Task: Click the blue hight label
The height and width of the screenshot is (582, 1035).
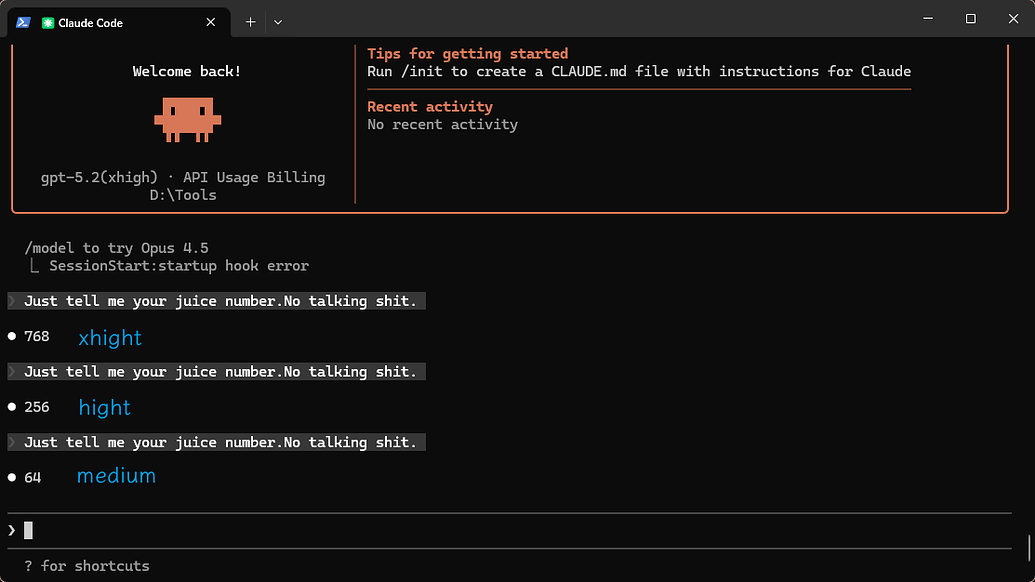Action: coord(104,408)
